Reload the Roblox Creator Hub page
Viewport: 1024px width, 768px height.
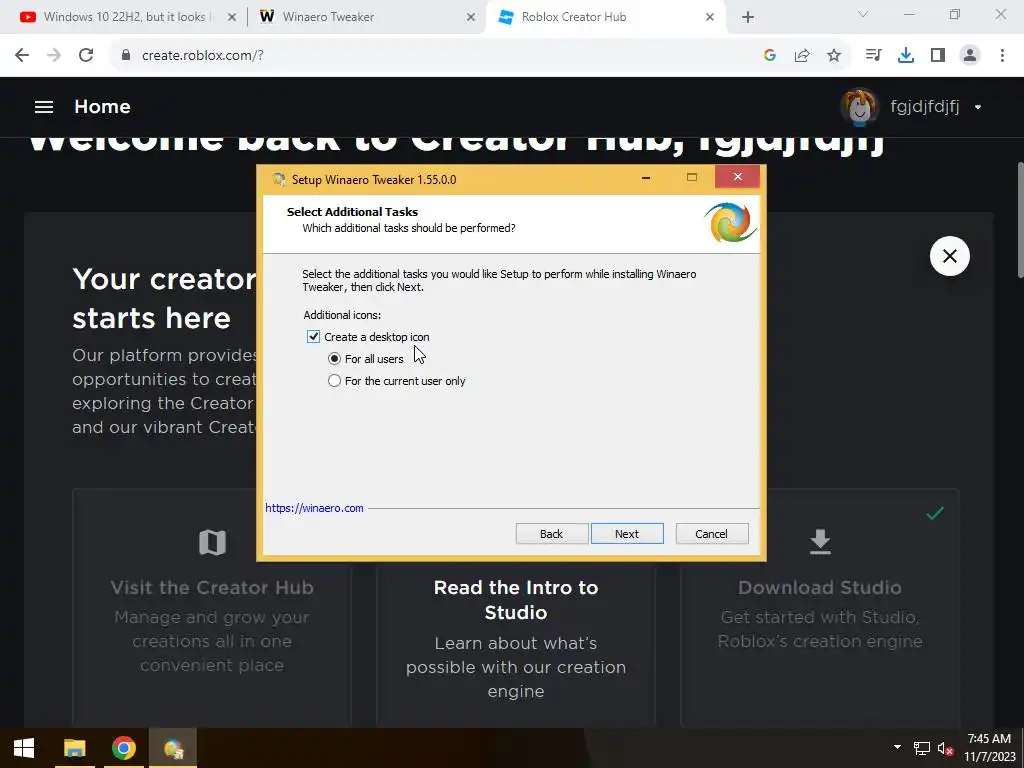click(86, 56)
